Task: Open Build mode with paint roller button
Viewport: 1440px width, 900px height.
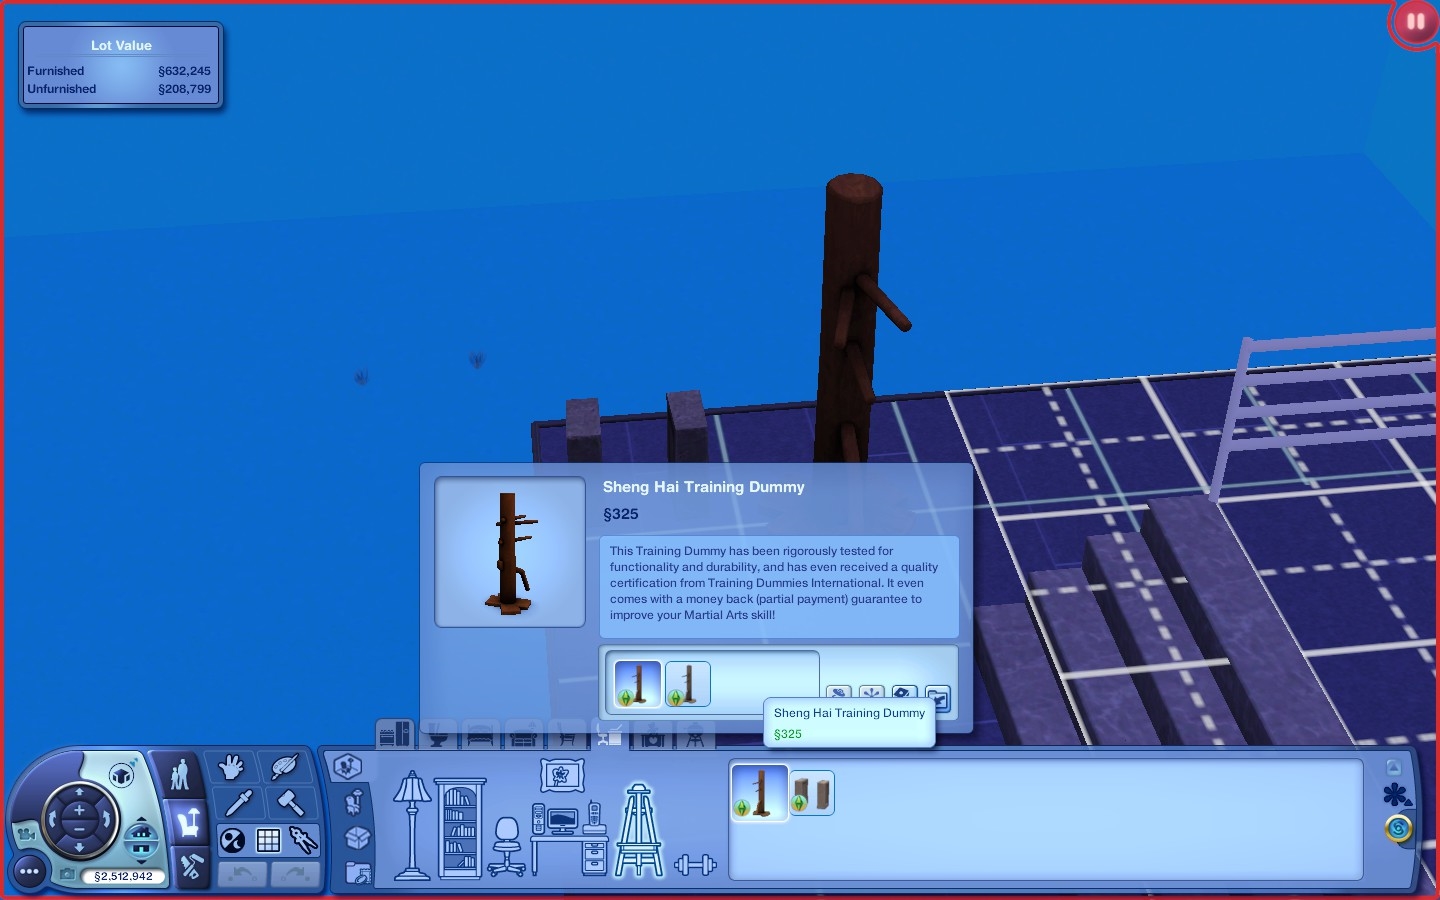Action: coord(190,866)
